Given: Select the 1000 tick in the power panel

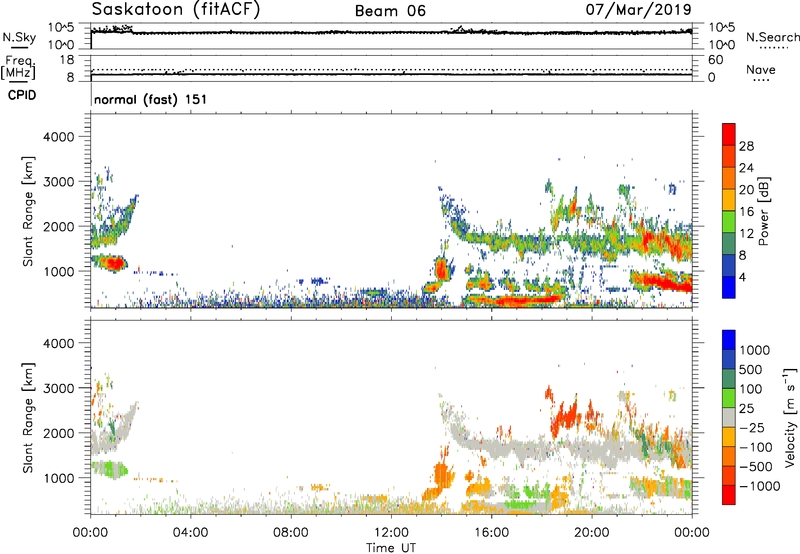Looking at the screenshot, I should 59,271.
